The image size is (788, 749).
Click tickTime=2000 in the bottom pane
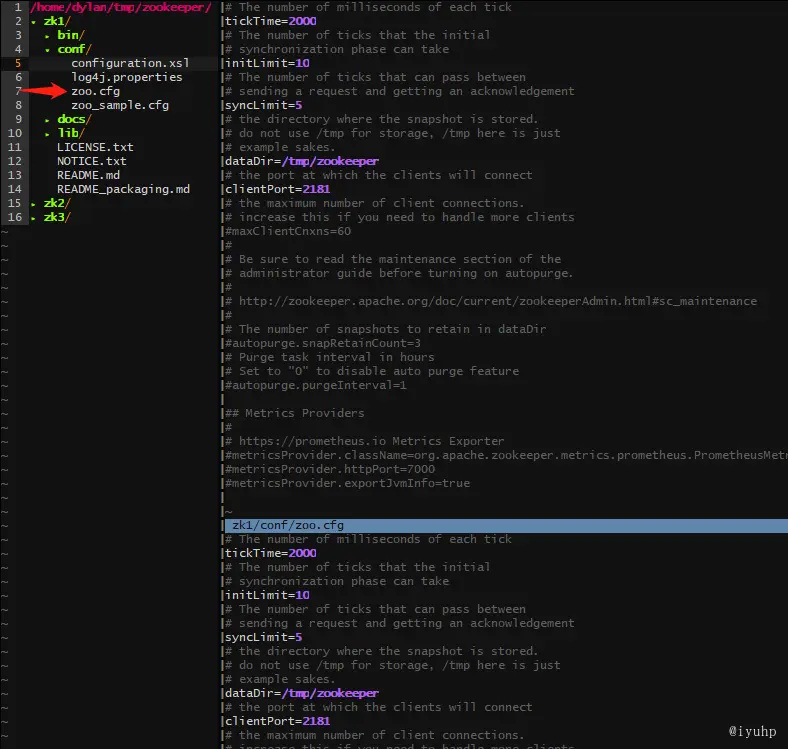pyautogui.click(x=270, y=553)
